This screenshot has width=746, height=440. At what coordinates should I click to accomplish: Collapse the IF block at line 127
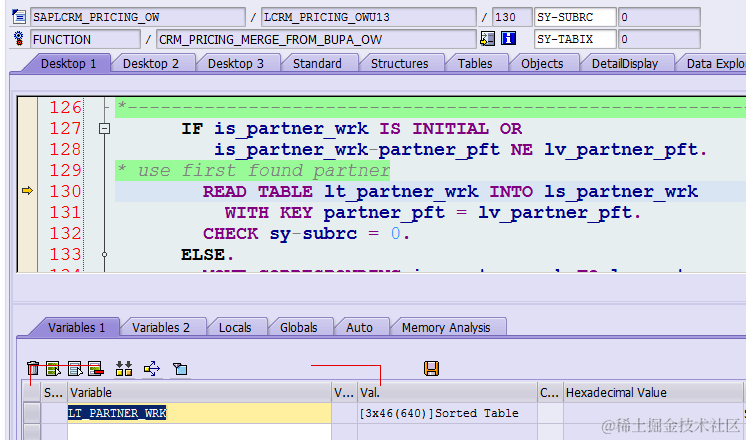(x=104, y=128)
